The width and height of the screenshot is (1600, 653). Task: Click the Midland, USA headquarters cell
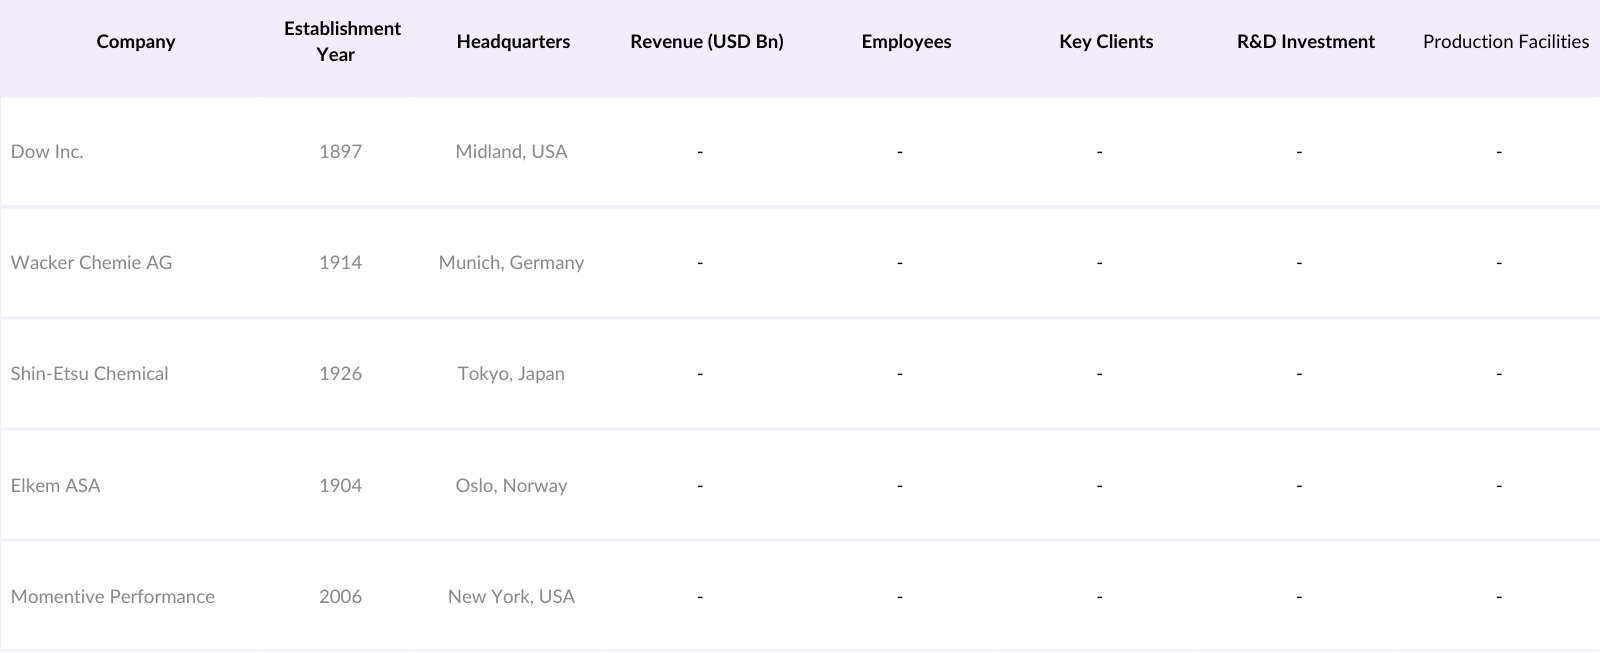[511, 152]
